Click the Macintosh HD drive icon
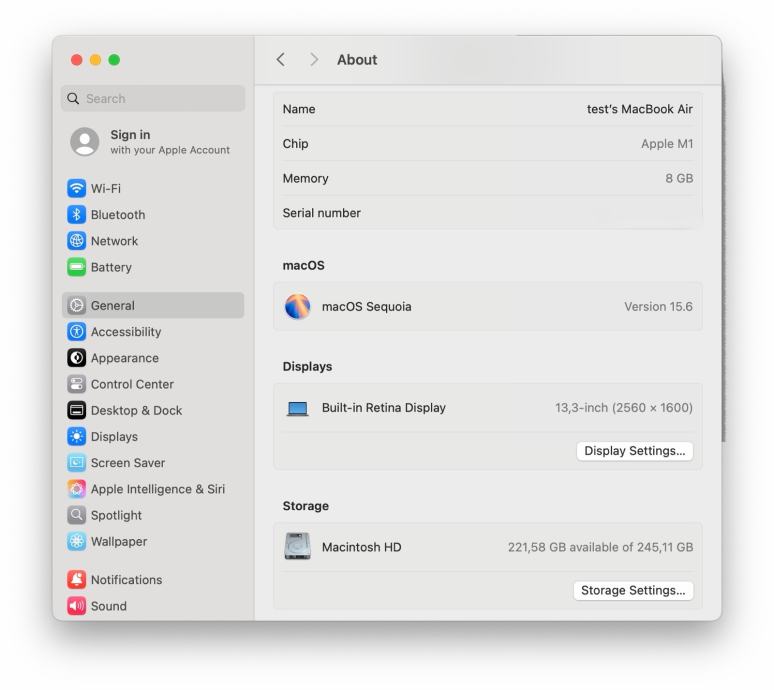 tap(298, 546)
